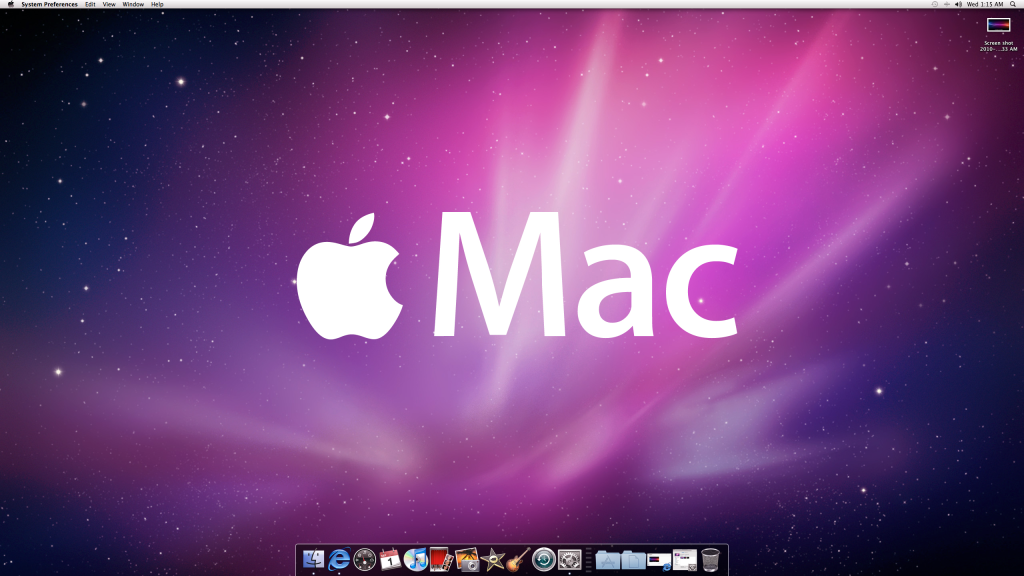Viewport: 1024px width, 576px height.
Task: Open the Apple menu
Action: point(10,4)
